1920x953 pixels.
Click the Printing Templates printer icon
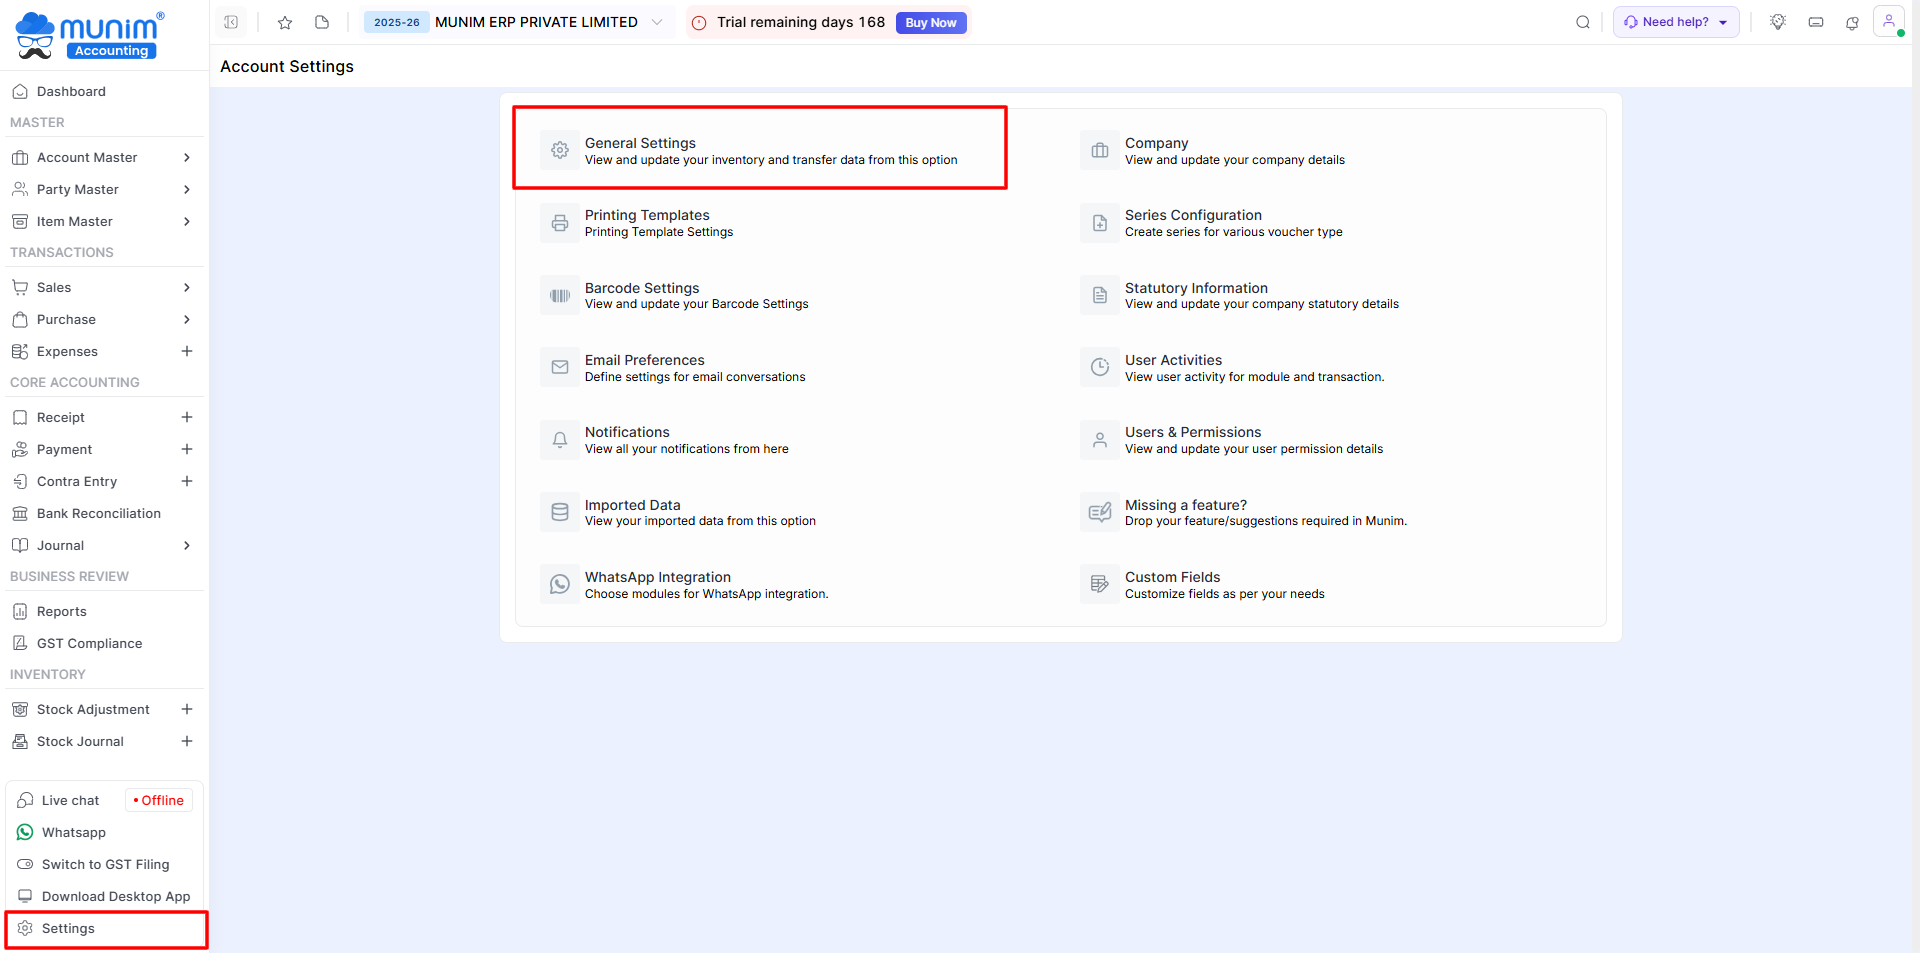[560, 223]
